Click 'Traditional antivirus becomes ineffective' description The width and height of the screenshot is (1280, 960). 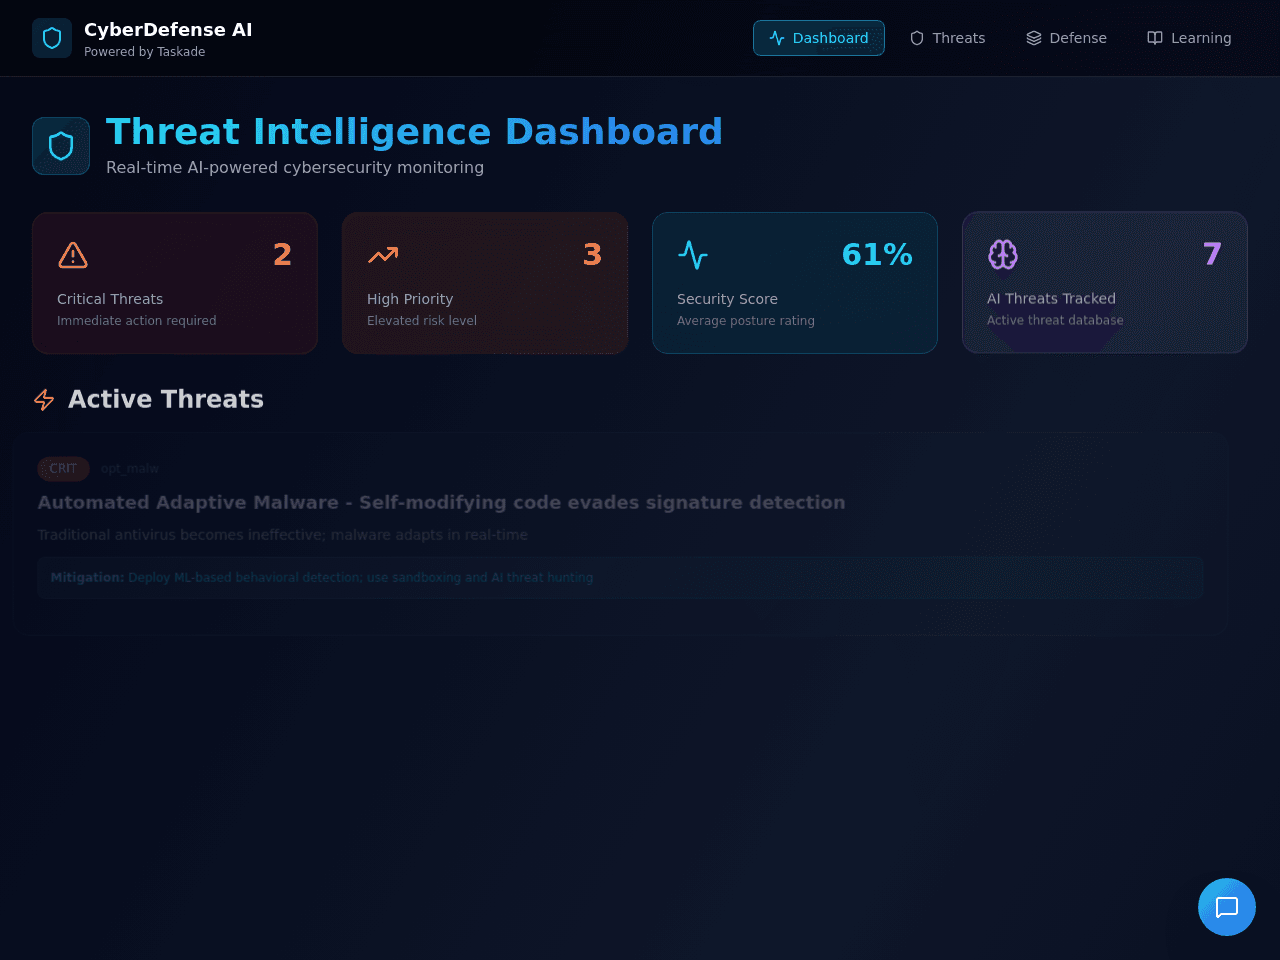click(x=282, y=535)
